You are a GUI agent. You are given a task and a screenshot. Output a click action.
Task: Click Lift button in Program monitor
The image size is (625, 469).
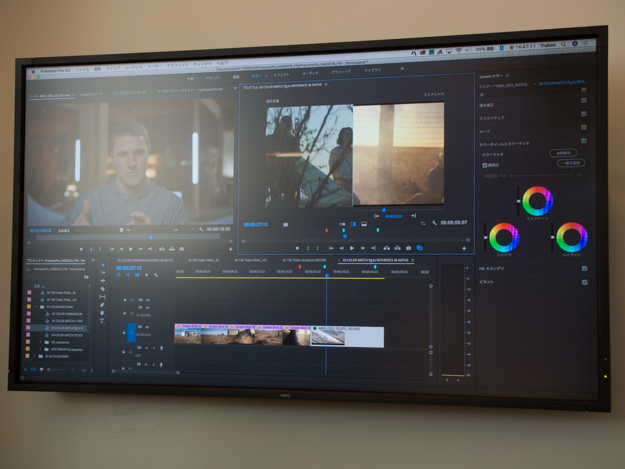pyautogui.click(x=387, y=248)
